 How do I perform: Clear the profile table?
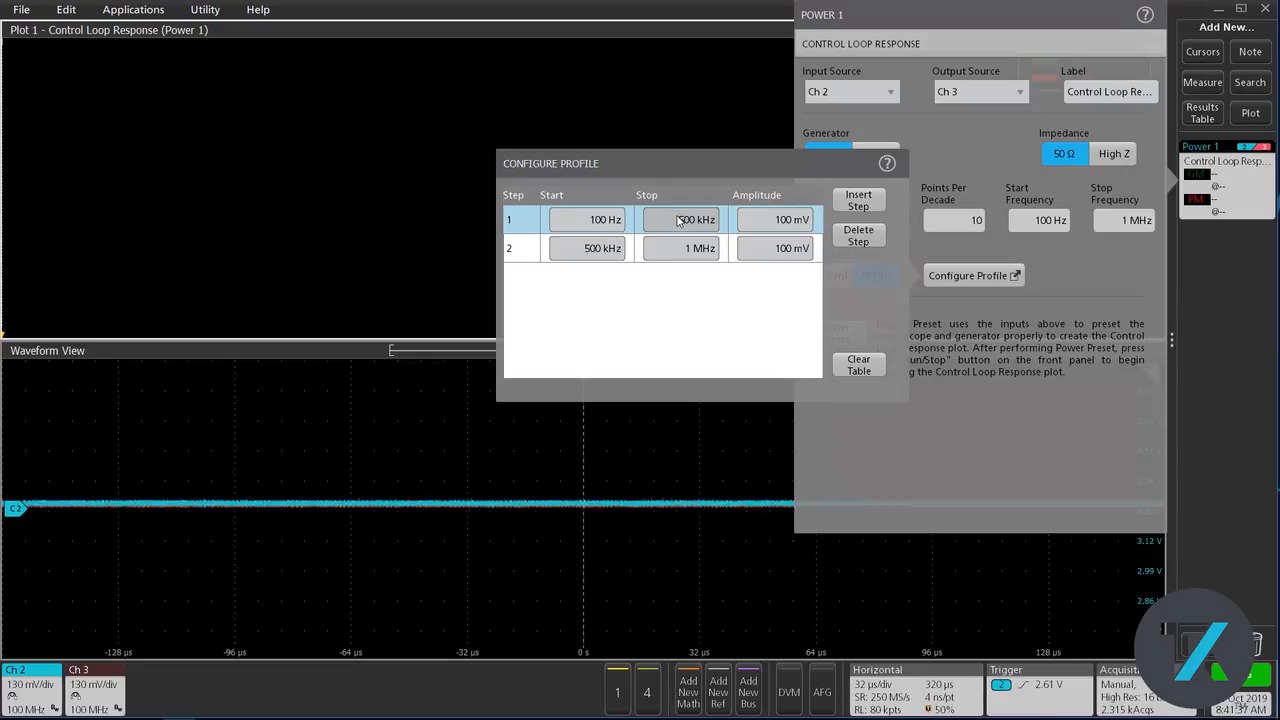[x=858, y=364]
